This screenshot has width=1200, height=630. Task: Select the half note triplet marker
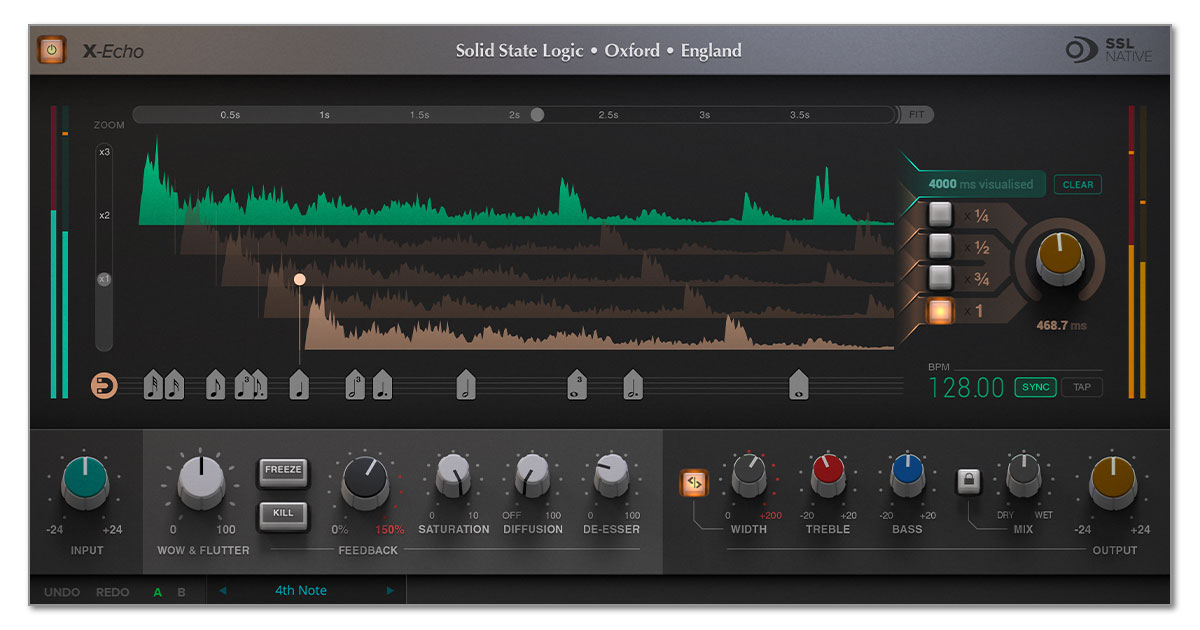355,385
